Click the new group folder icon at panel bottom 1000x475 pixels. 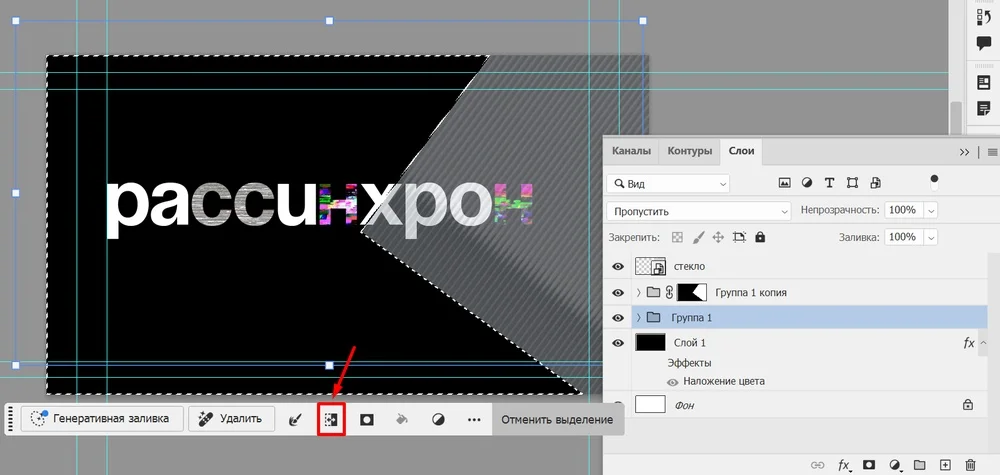(919, 465)
